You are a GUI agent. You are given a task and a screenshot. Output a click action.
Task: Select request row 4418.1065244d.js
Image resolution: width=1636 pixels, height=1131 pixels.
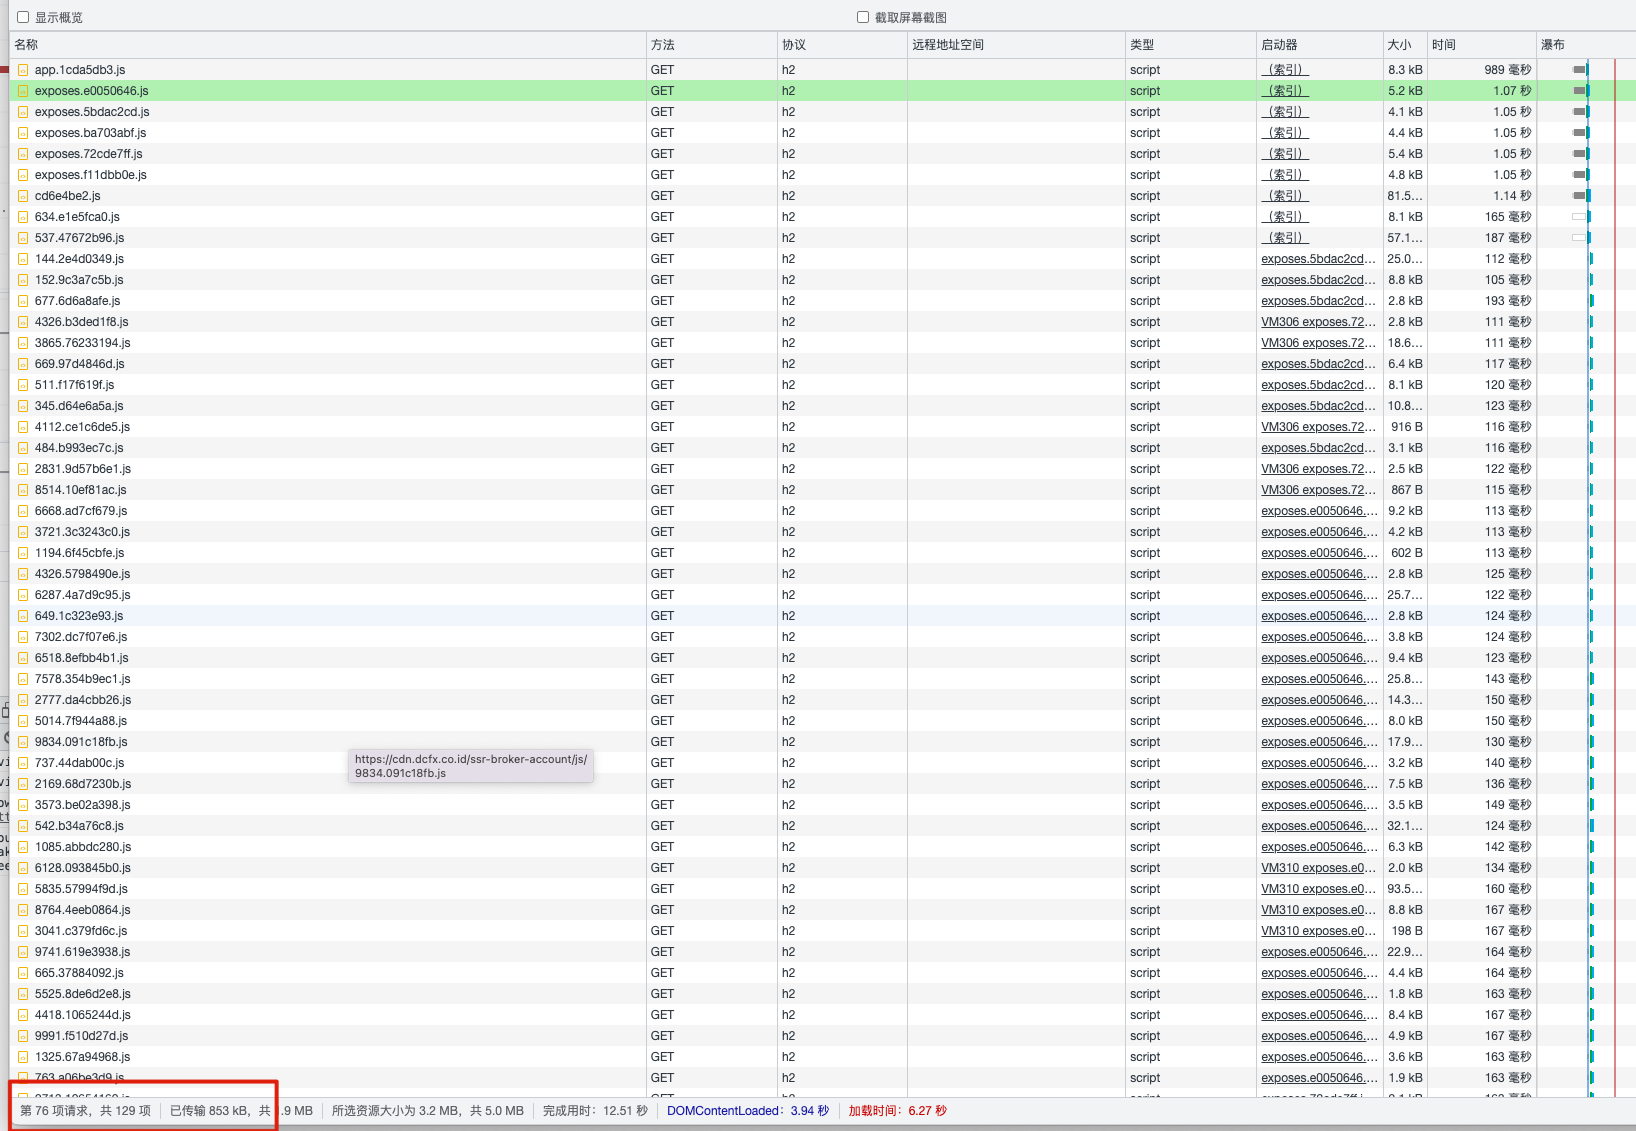tap(822, 1015)
